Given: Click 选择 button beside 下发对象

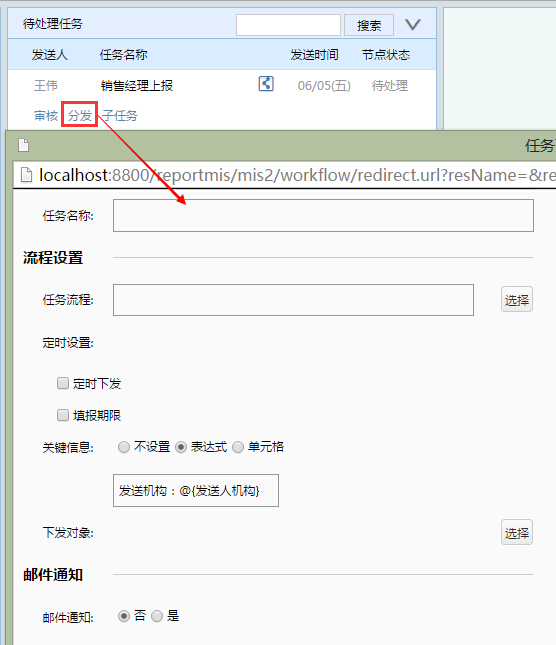Looking at the screenshot, I should [x=517, y=532].
